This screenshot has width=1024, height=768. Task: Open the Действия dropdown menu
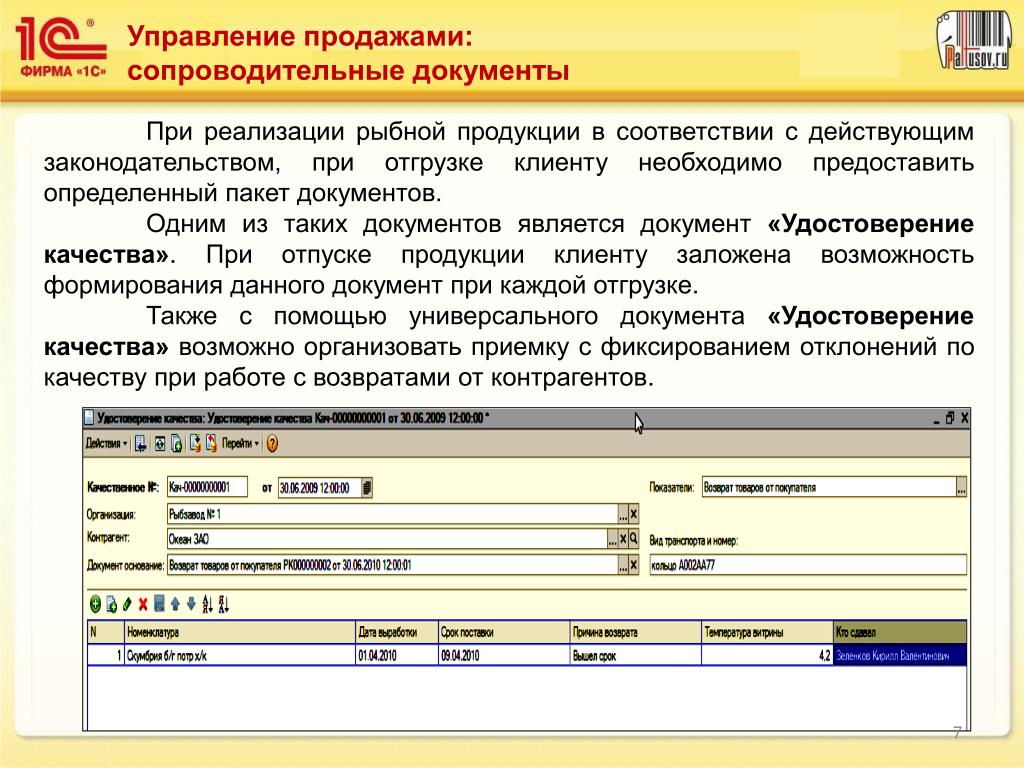click(x=106, y=443)
